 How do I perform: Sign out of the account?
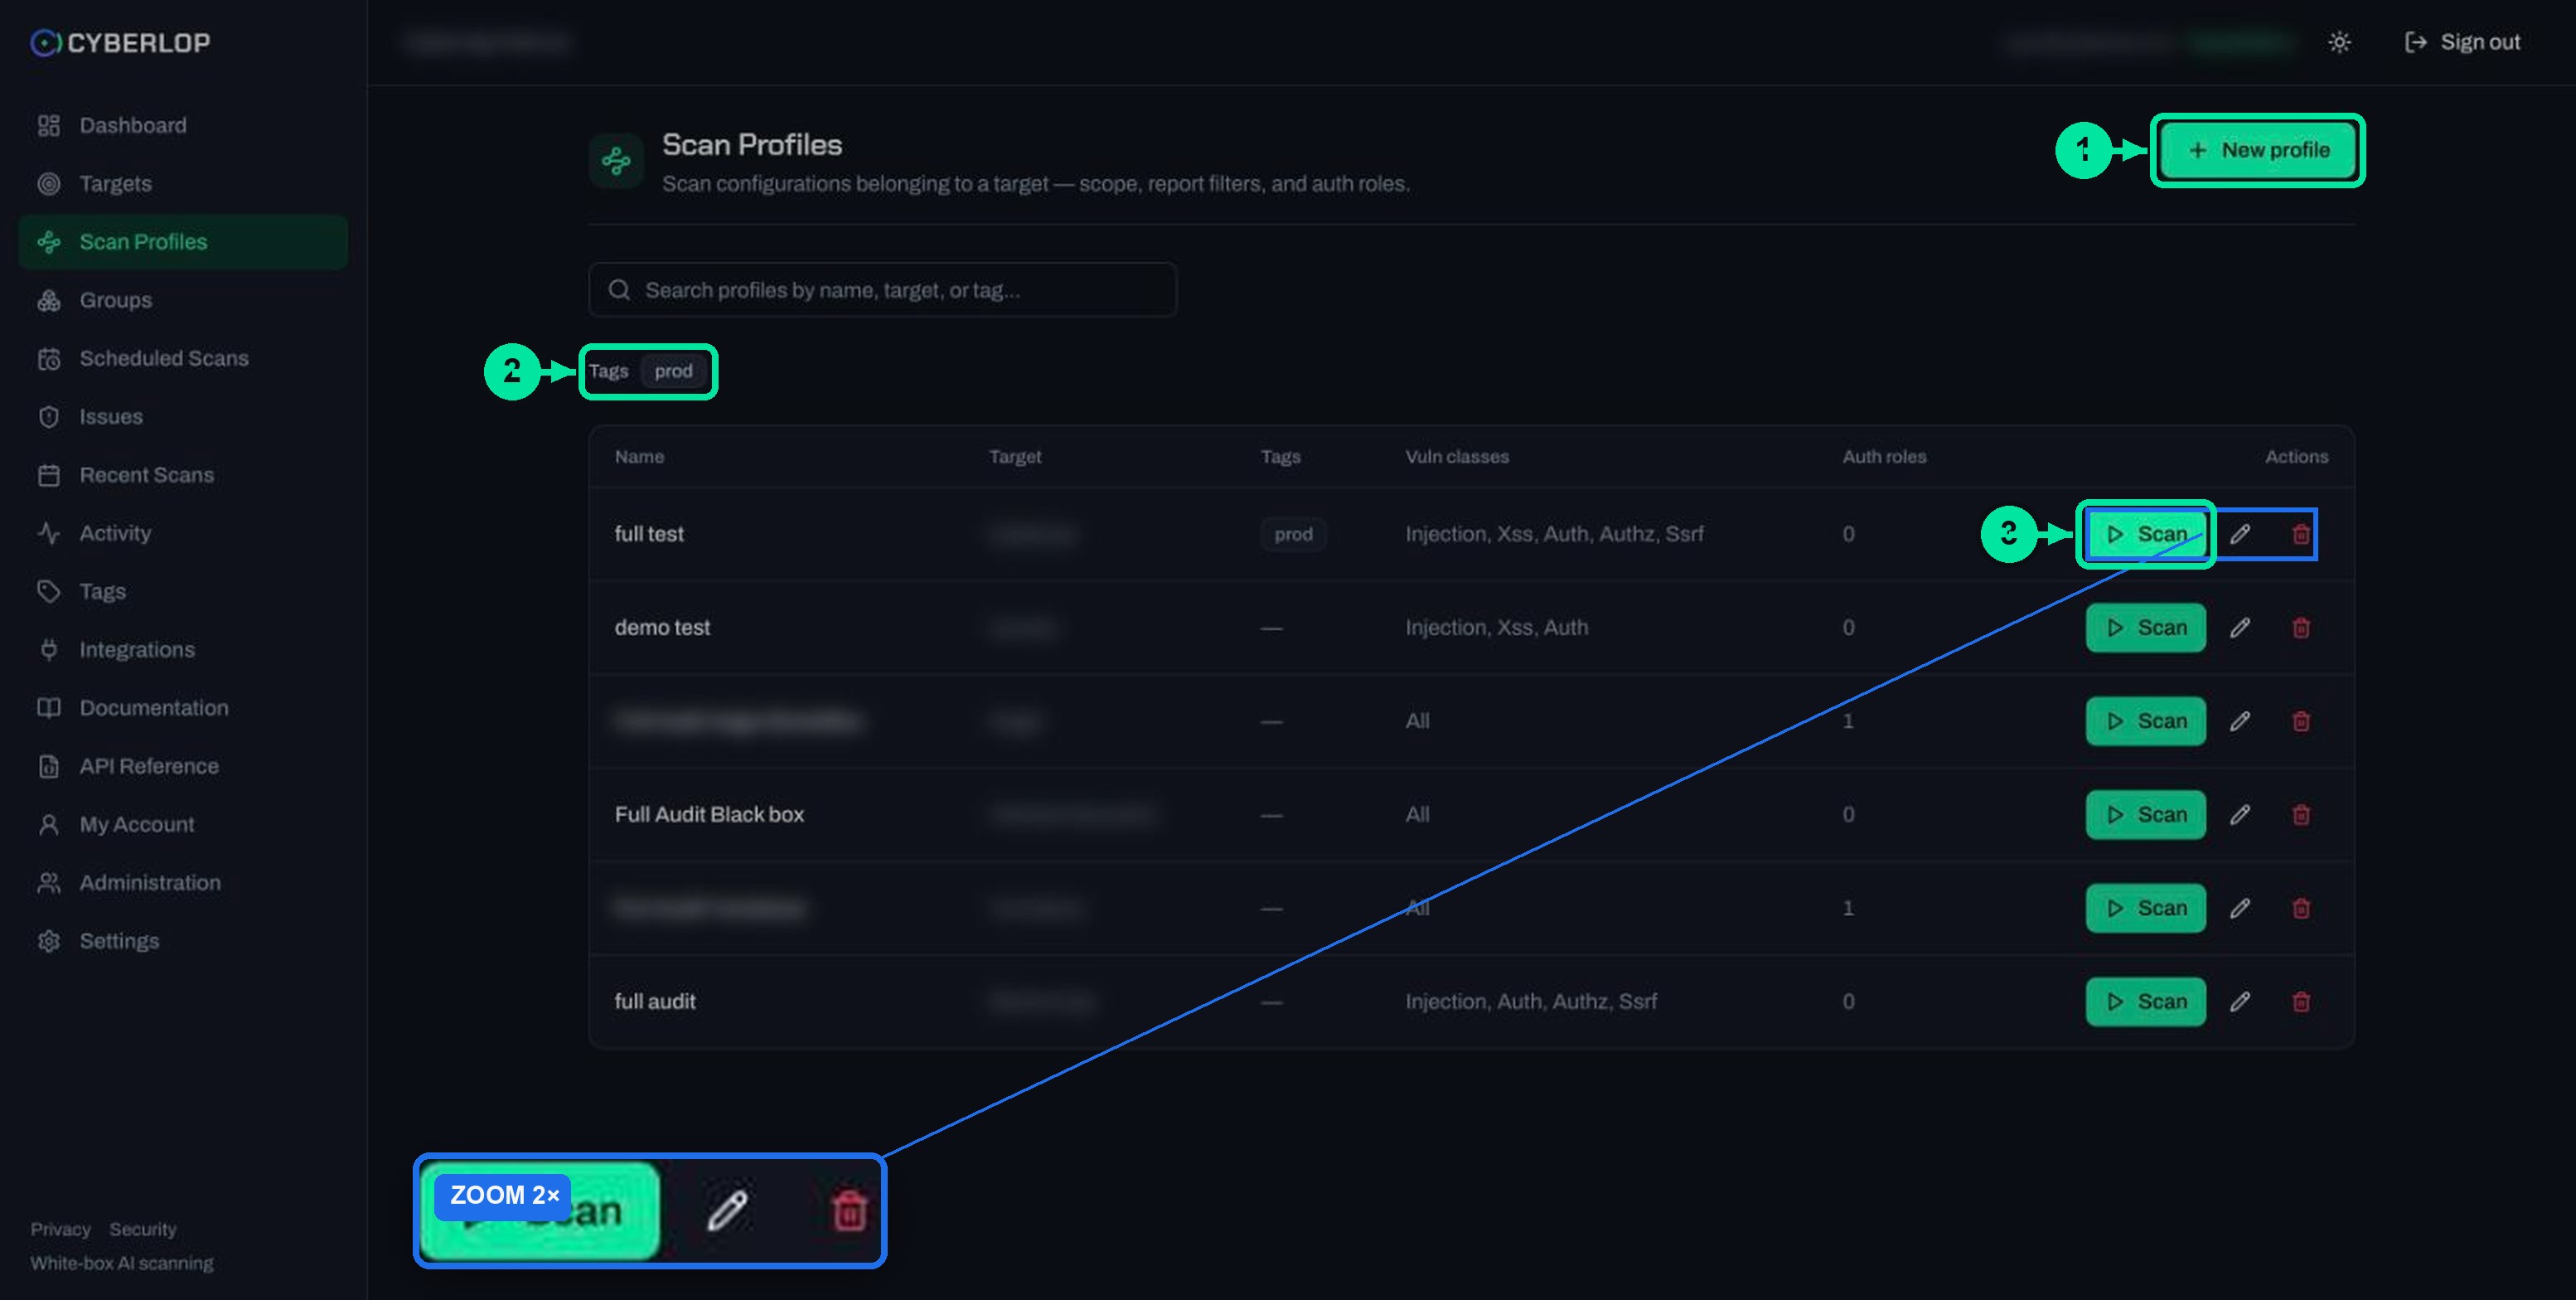coord(2462,42)
